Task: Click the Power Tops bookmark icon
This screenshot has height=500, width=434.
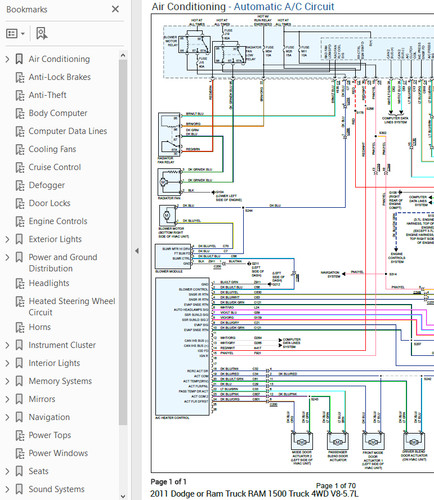Action: pyautogui.click(x=20, y=435)
